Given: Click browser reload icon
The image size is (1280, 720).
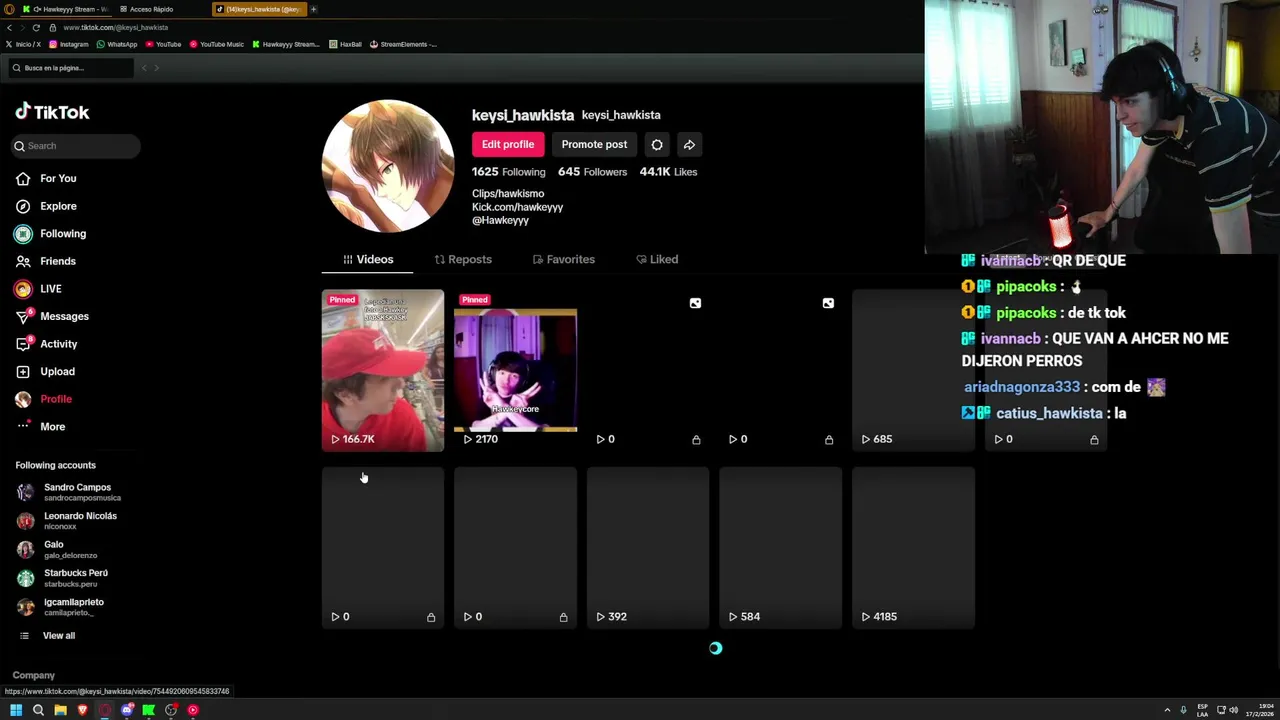Looking at the screenshot, I should click(x=36, y=27).
